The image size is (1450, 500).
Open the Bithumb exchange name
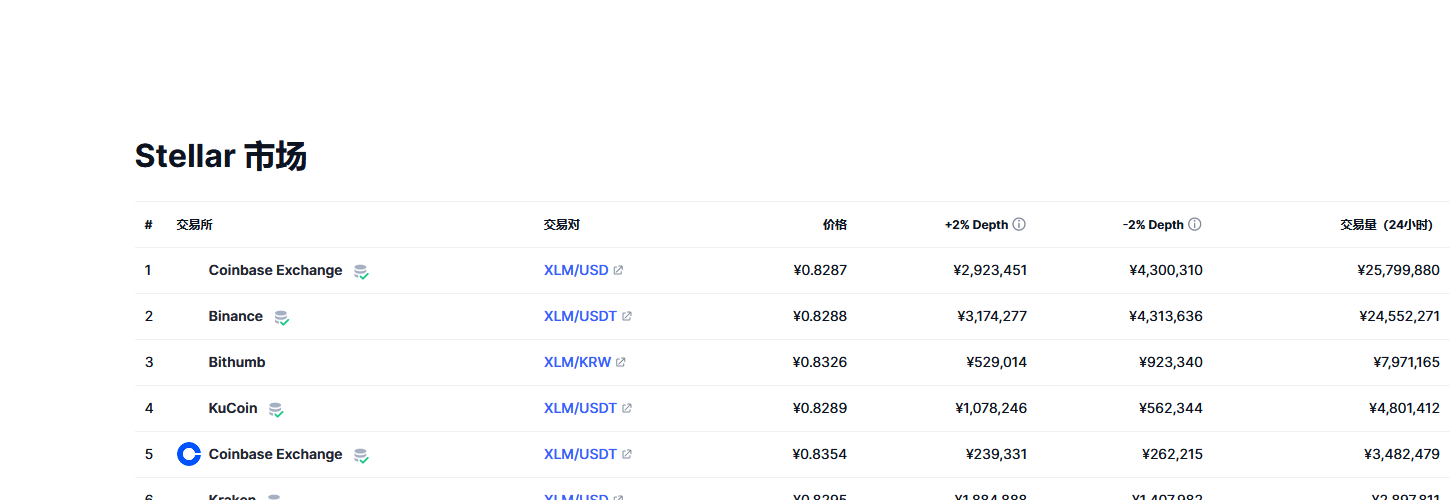point(237,363)
